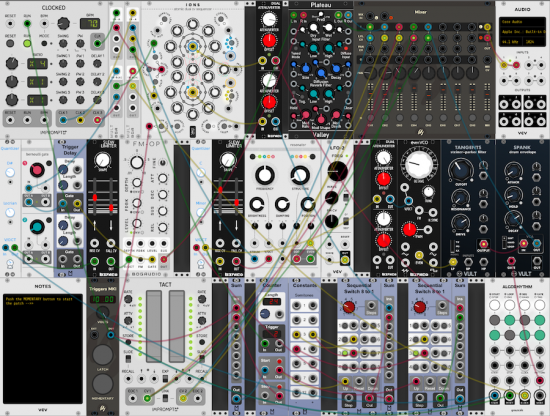Toggle the MODE button on Clocked

(x=44, y=43)
